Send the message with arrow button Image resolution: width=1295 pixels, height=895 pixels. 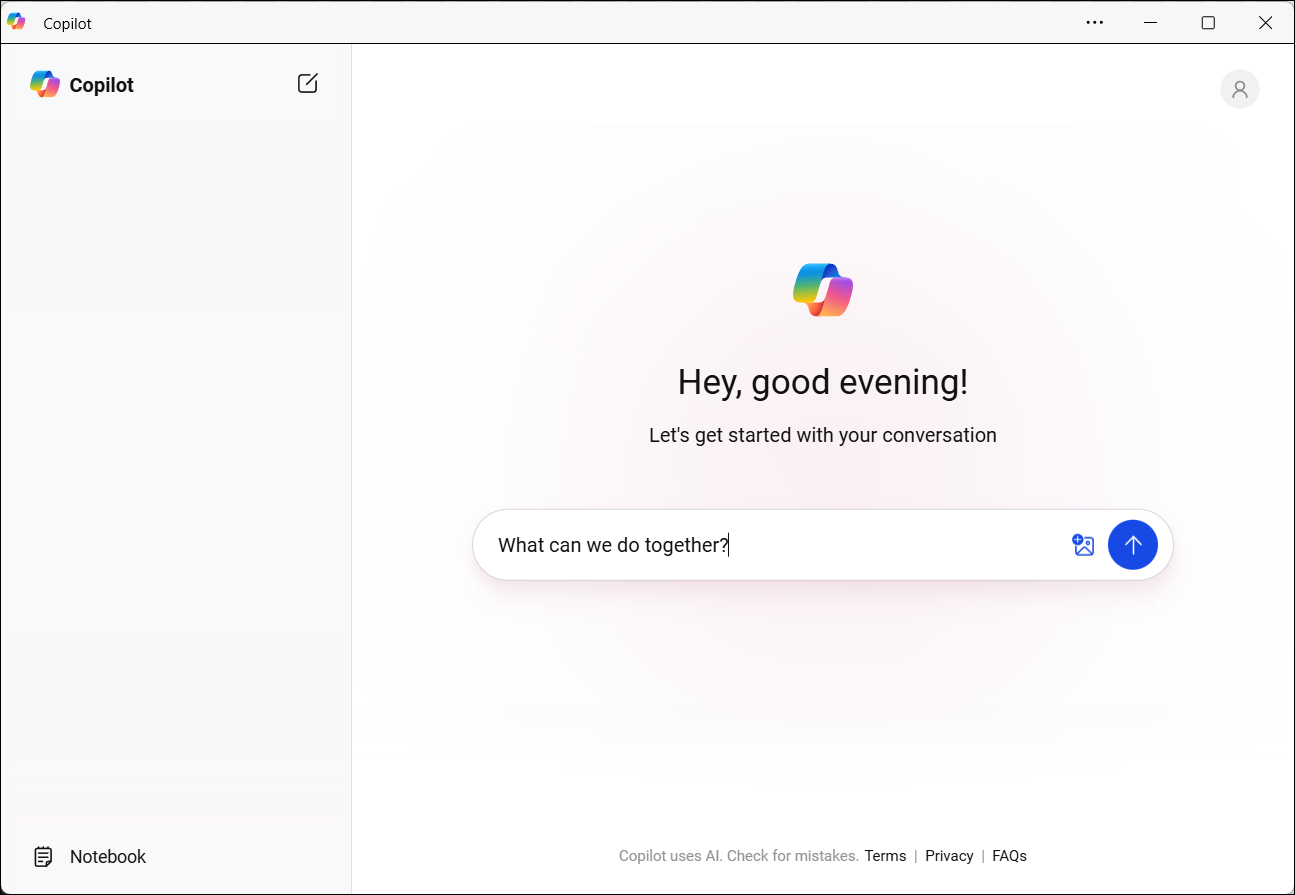pyautogui.click(x=1132, y=545)
